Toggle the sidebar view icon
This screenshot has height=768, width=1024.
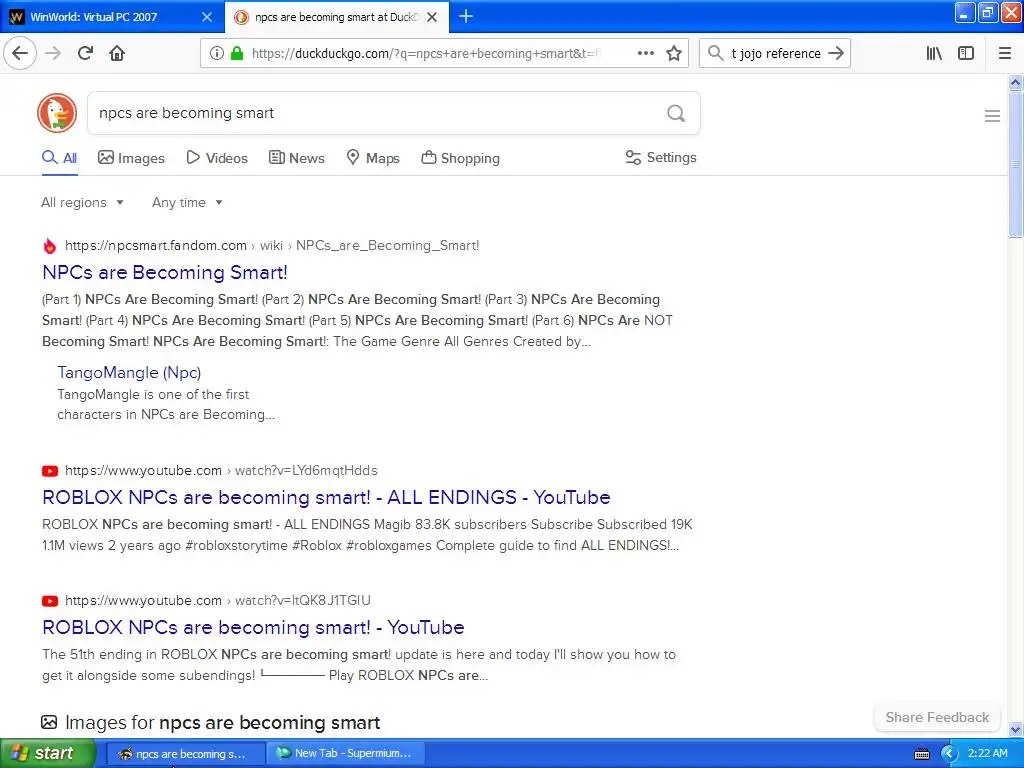click(966, 53)
